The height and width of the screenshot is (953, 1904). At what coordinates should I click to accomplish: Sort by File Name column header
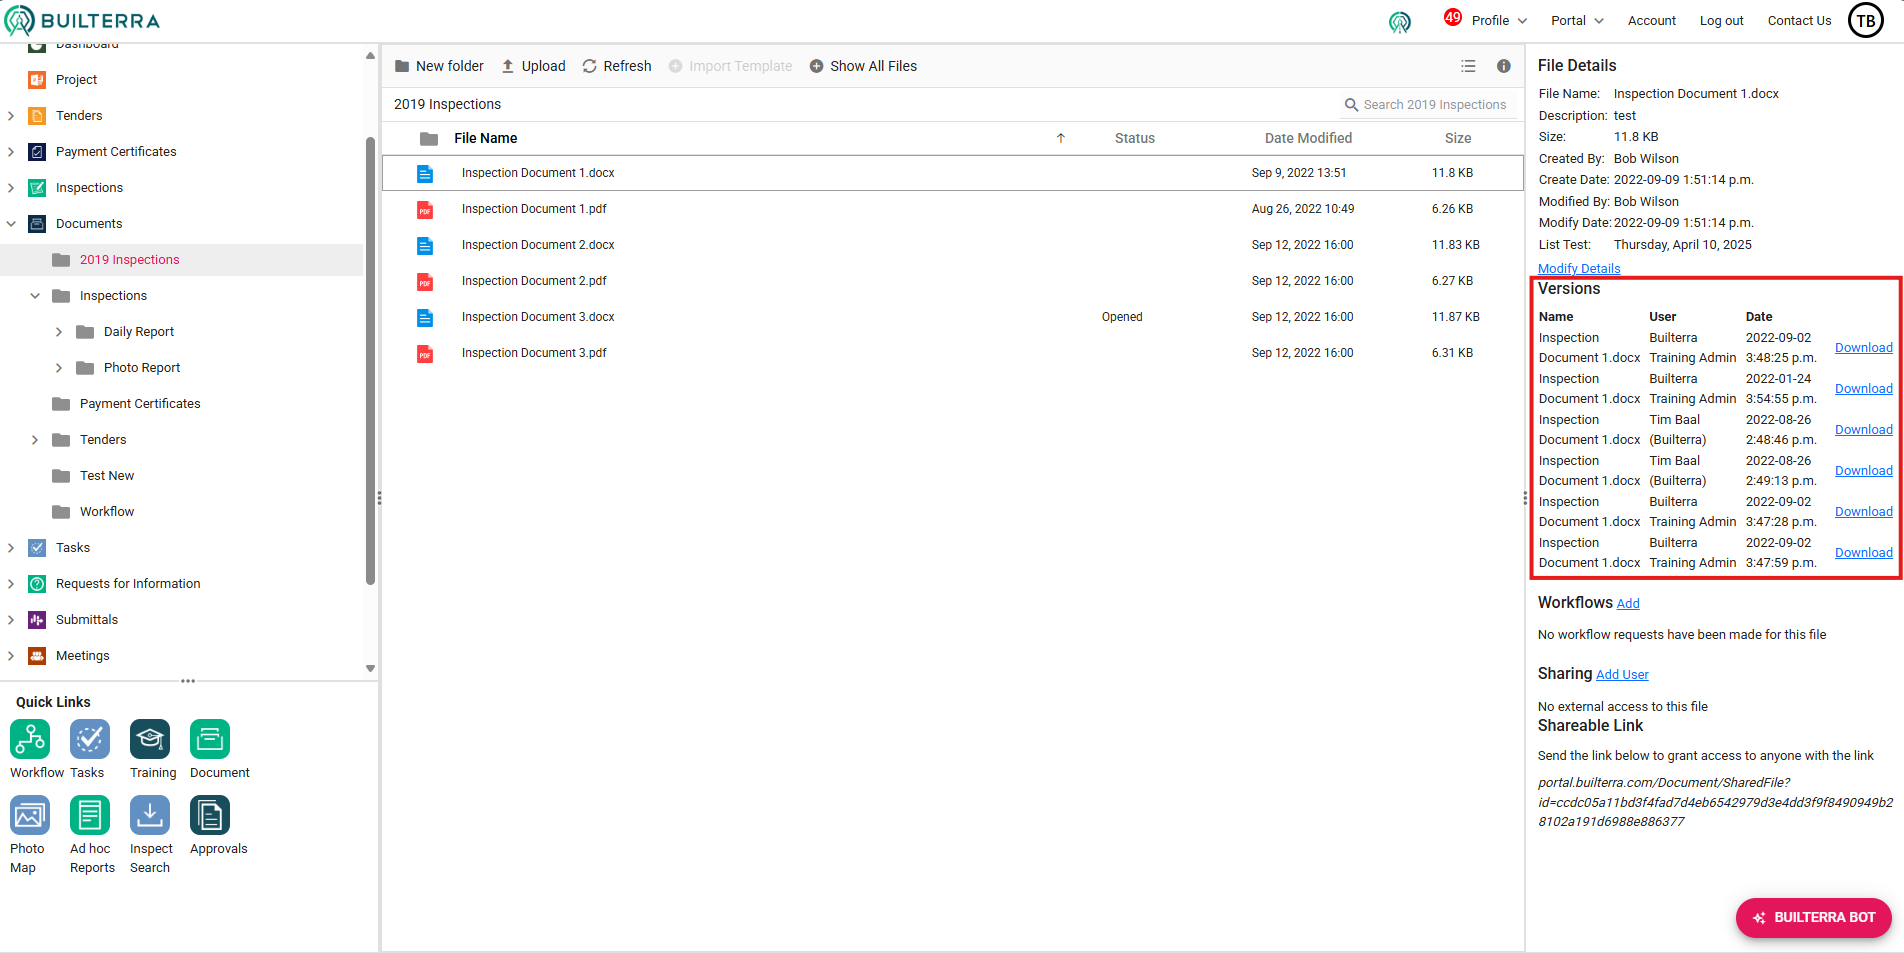tap(486, 138)
